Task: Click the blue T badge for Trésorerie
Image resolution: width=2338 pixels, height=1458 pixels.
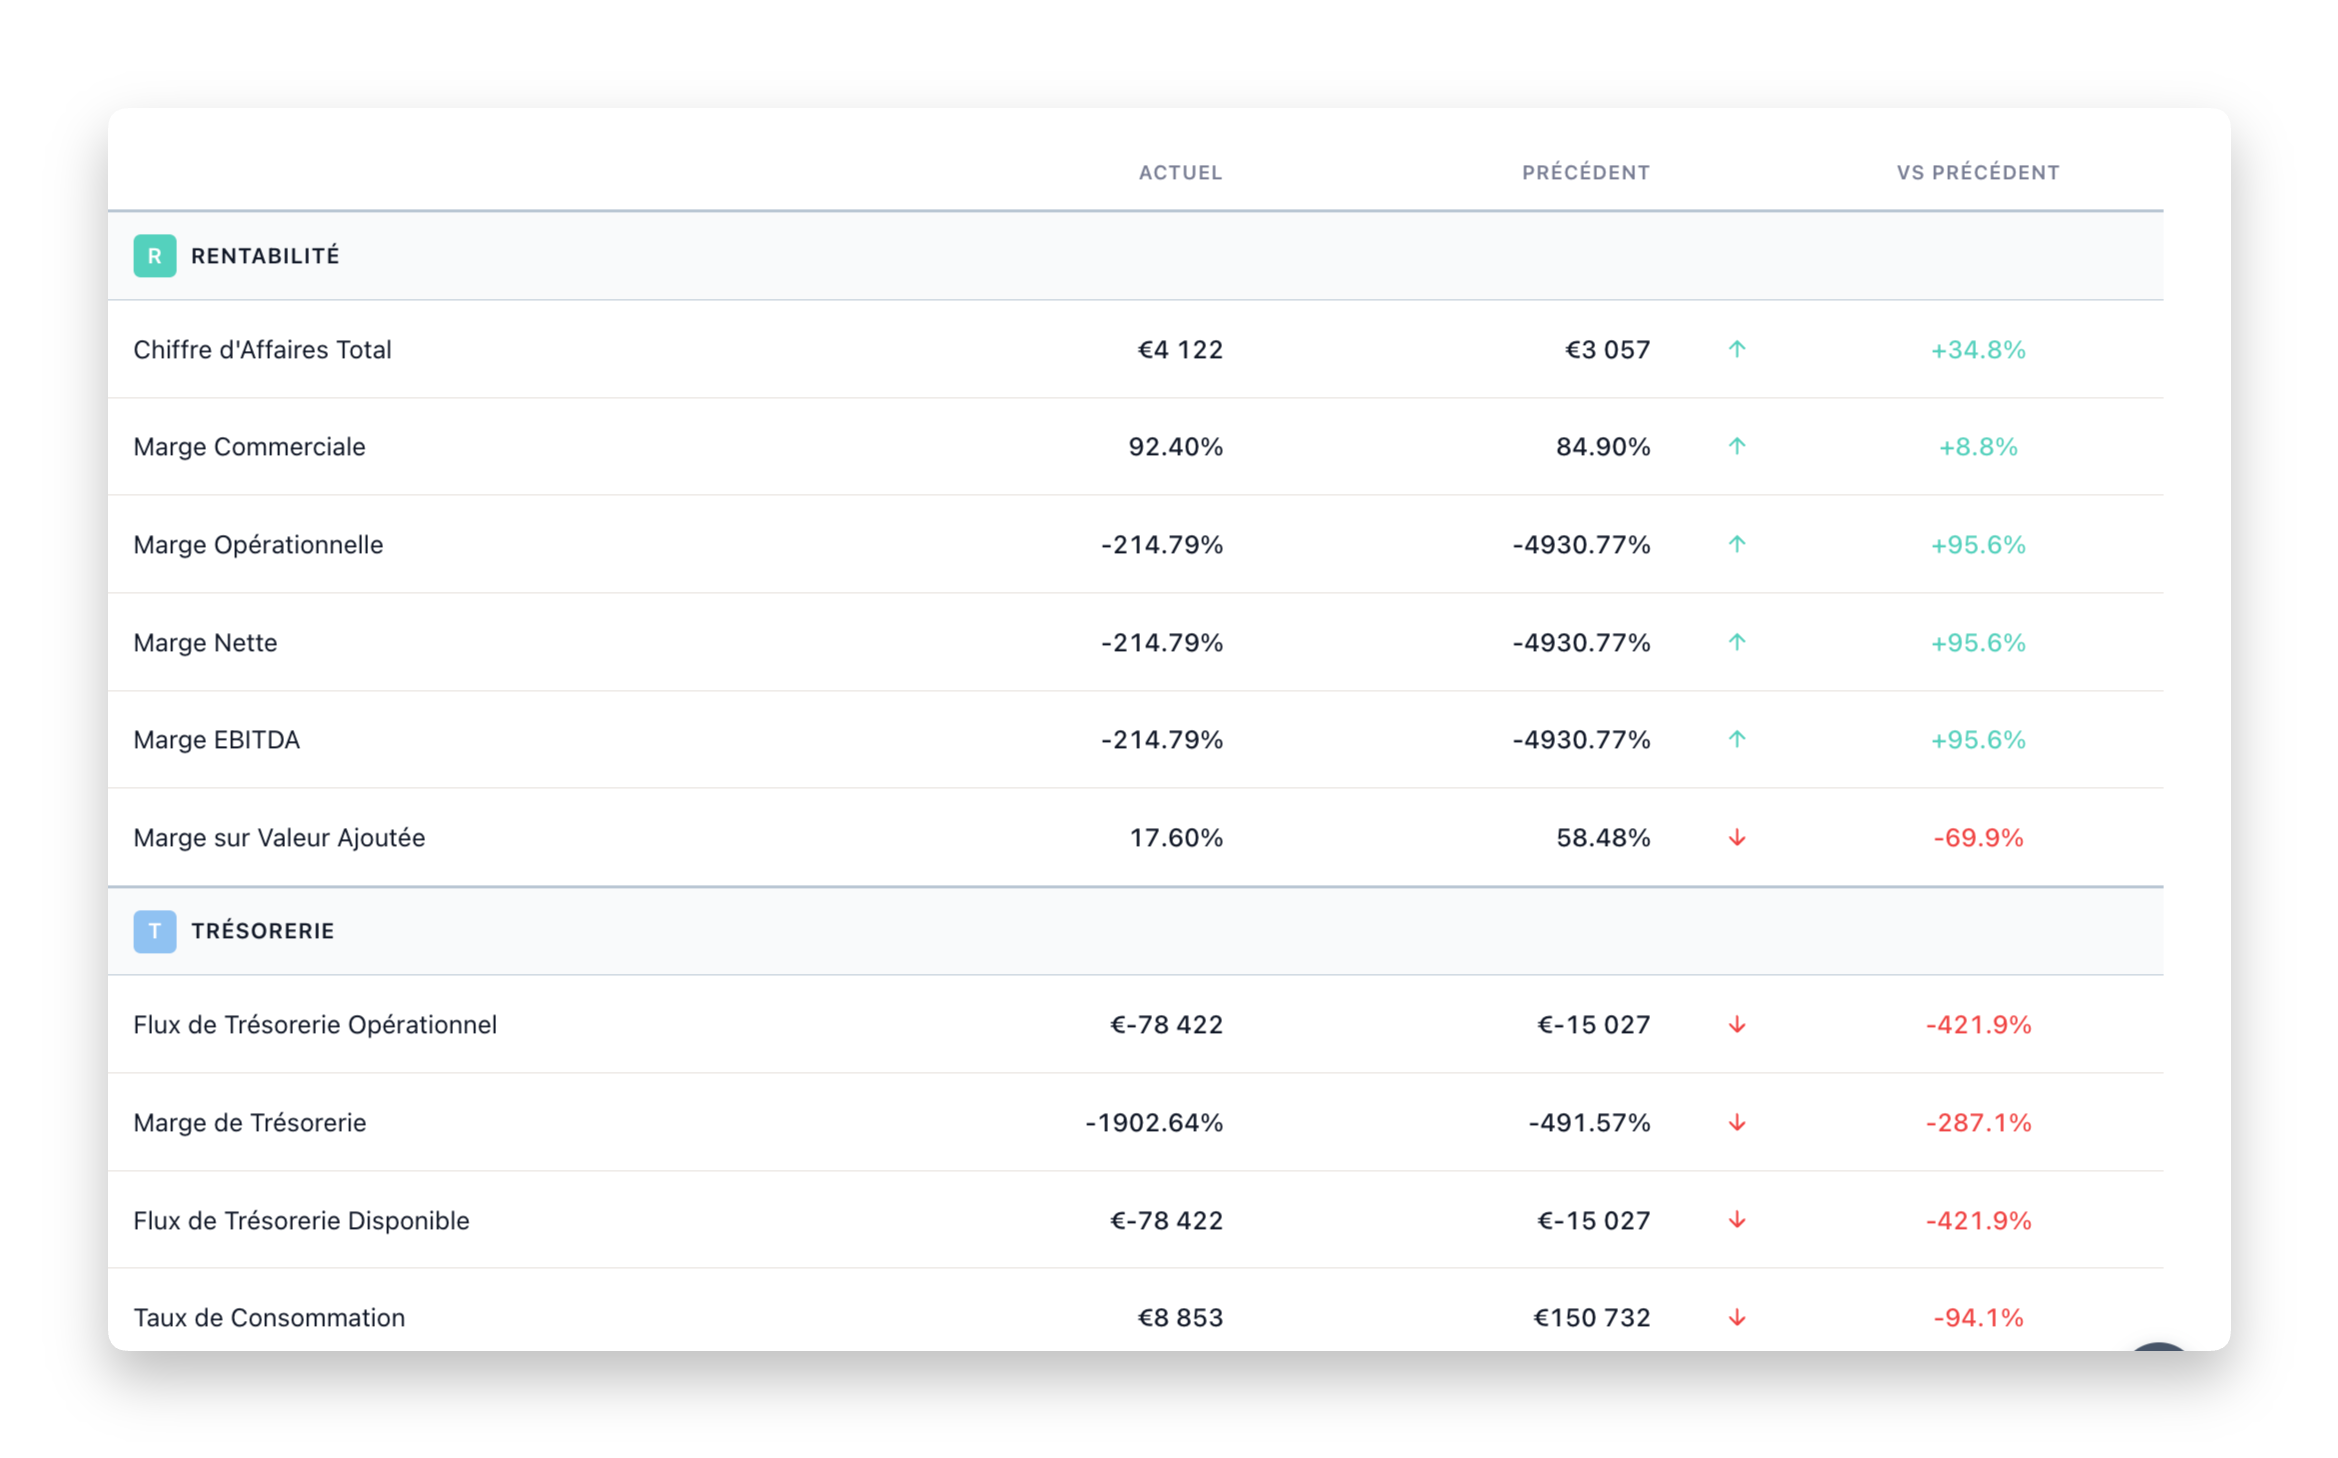Action: pyautogui.click(x=154, y=930)
